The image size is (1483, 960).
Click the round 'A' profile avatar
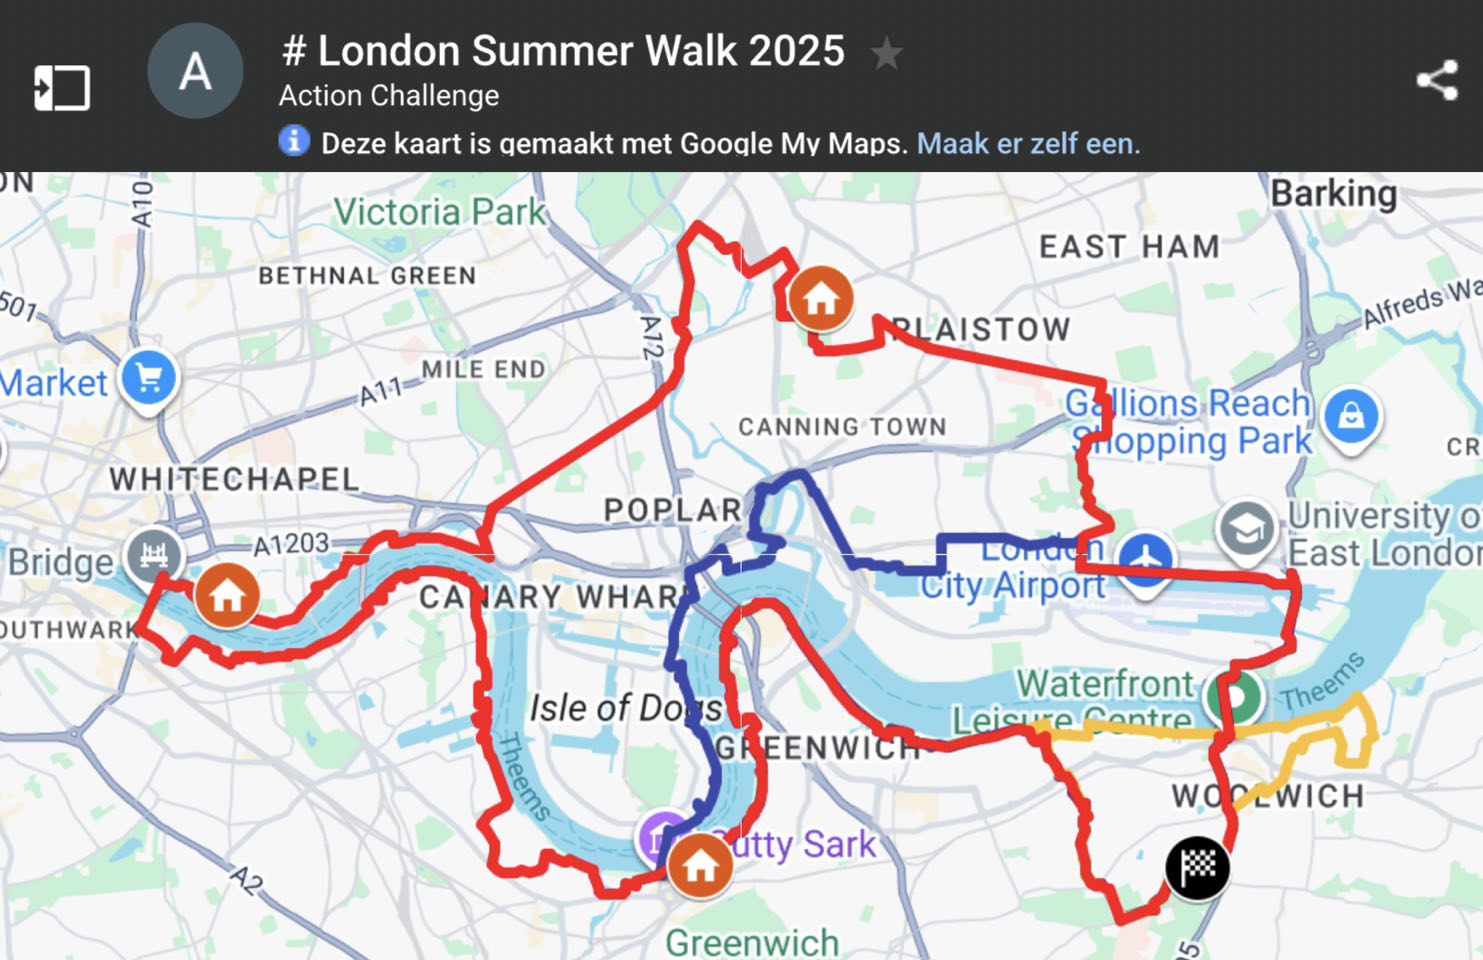[195, 72]
